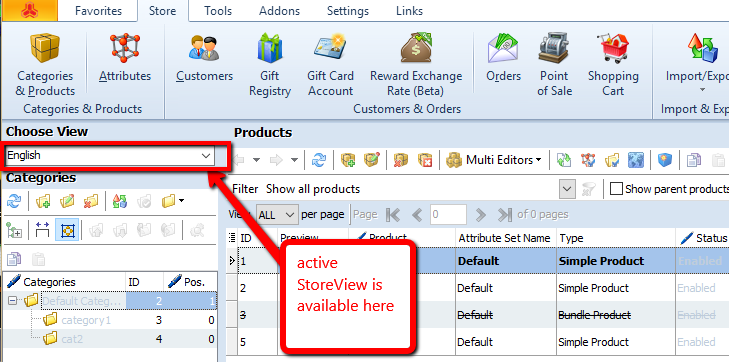The height and width of the screenshot is (362, 729).
Task: Open Gift Registry
Action: point(269,64)
